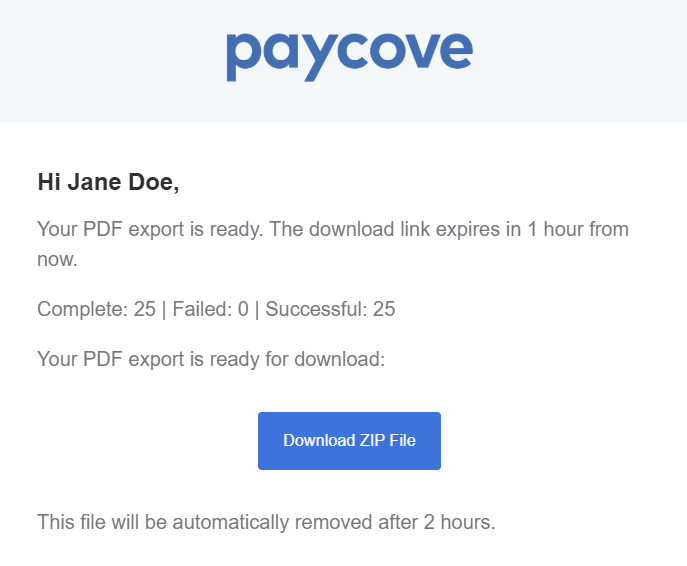Click the "Hi Jane Doe," greeting
This screenshot has width=687, height=566.
coord(108,182)
